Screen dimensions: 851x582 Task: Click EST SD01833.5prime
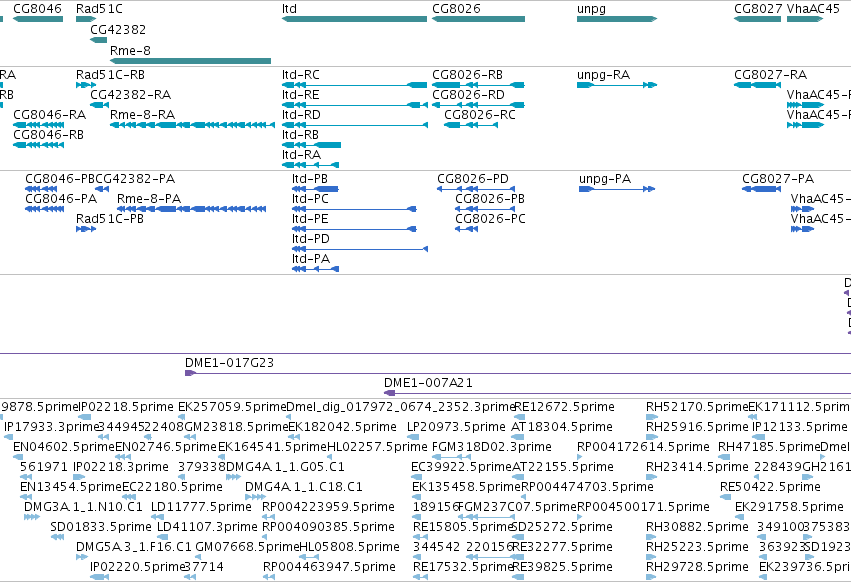coord(101,527)
